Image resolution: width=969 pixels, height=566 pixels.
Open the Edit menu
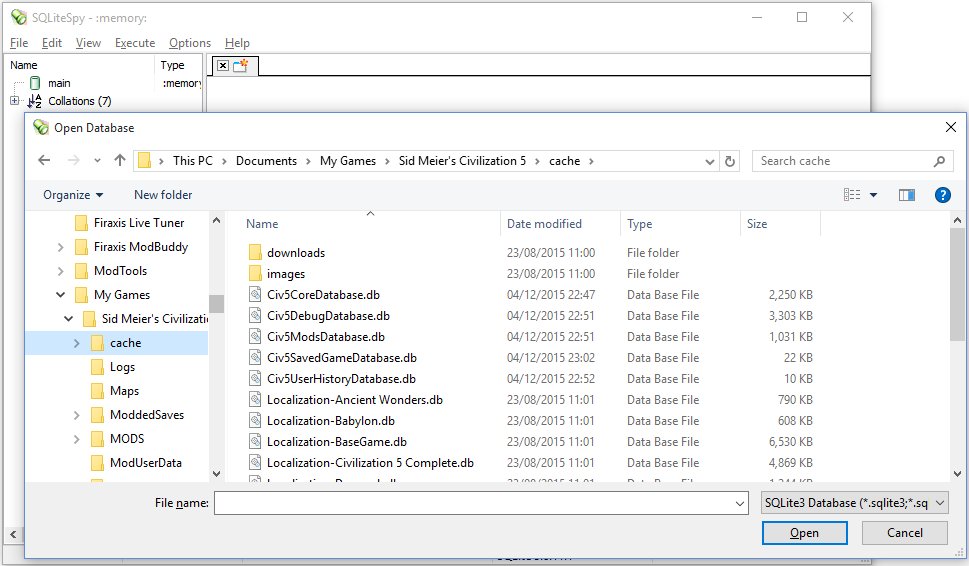(52, 43)
